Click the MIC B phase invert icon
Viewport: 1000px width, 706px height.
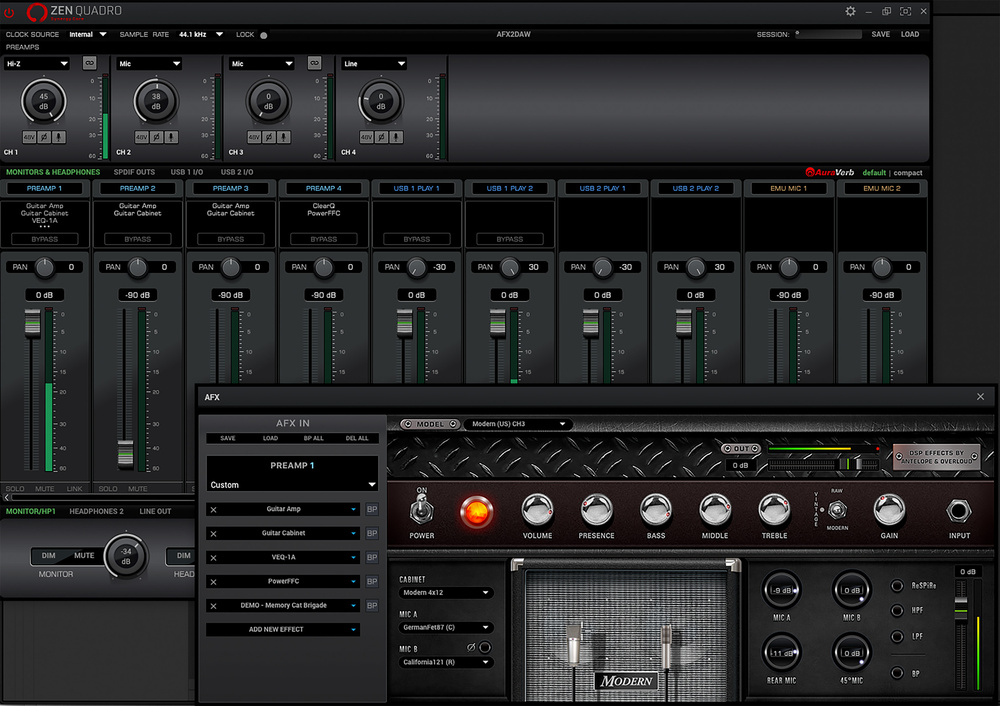click(x=471, y=648)
